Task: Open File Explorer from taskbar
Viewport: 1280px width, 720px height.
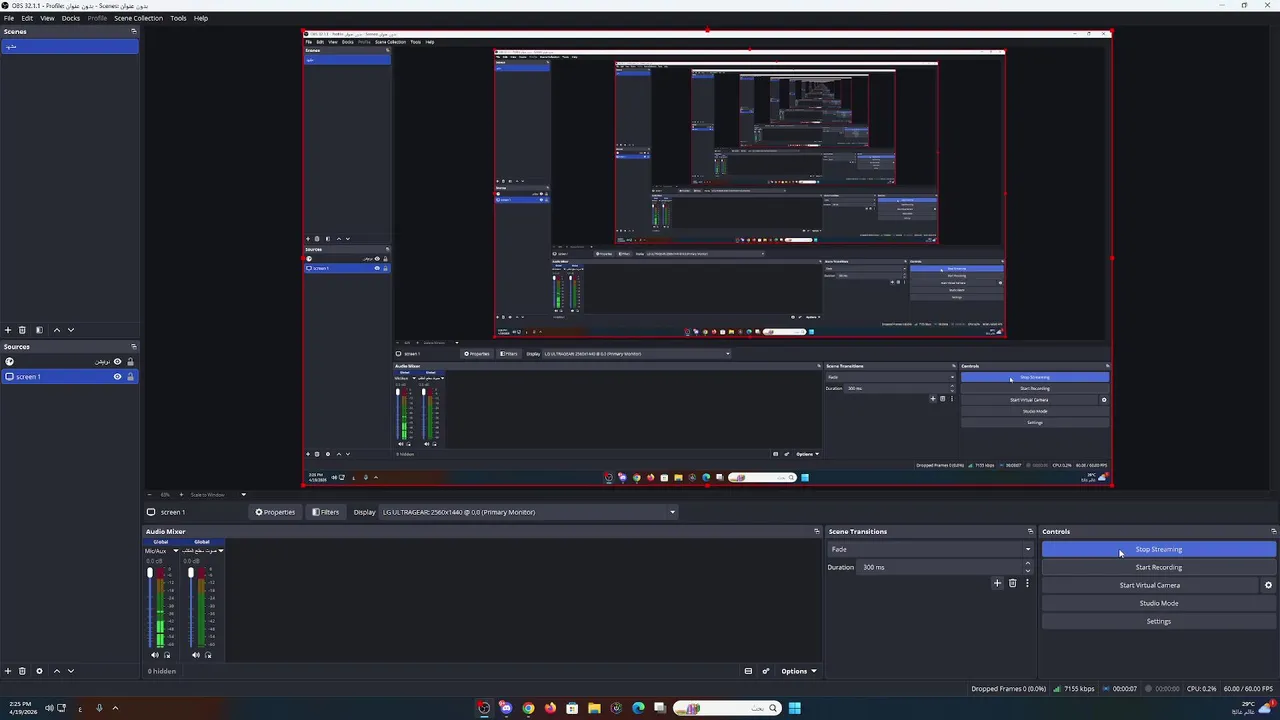Action: (594, 708)
